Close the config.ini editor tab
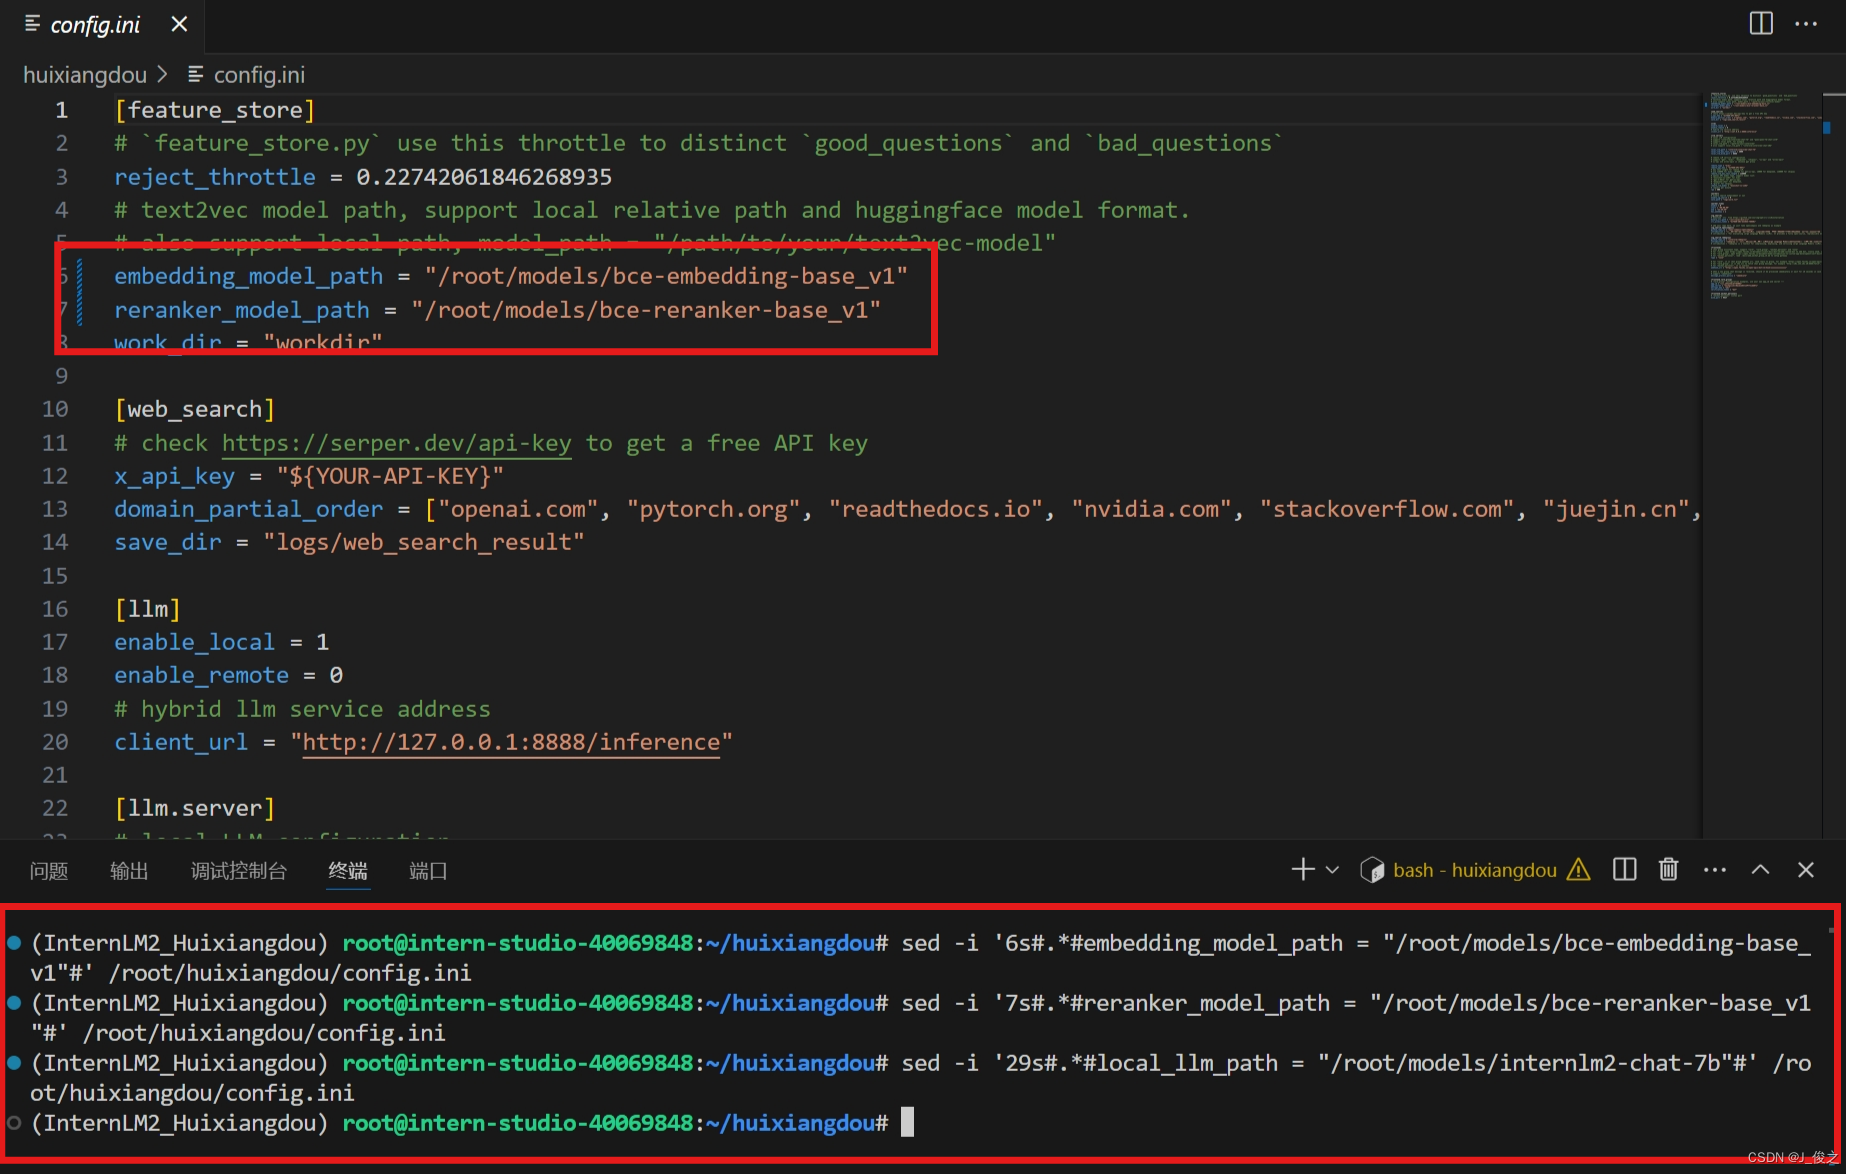Viewport: 1856px width, 1174px height. [179, 24]
